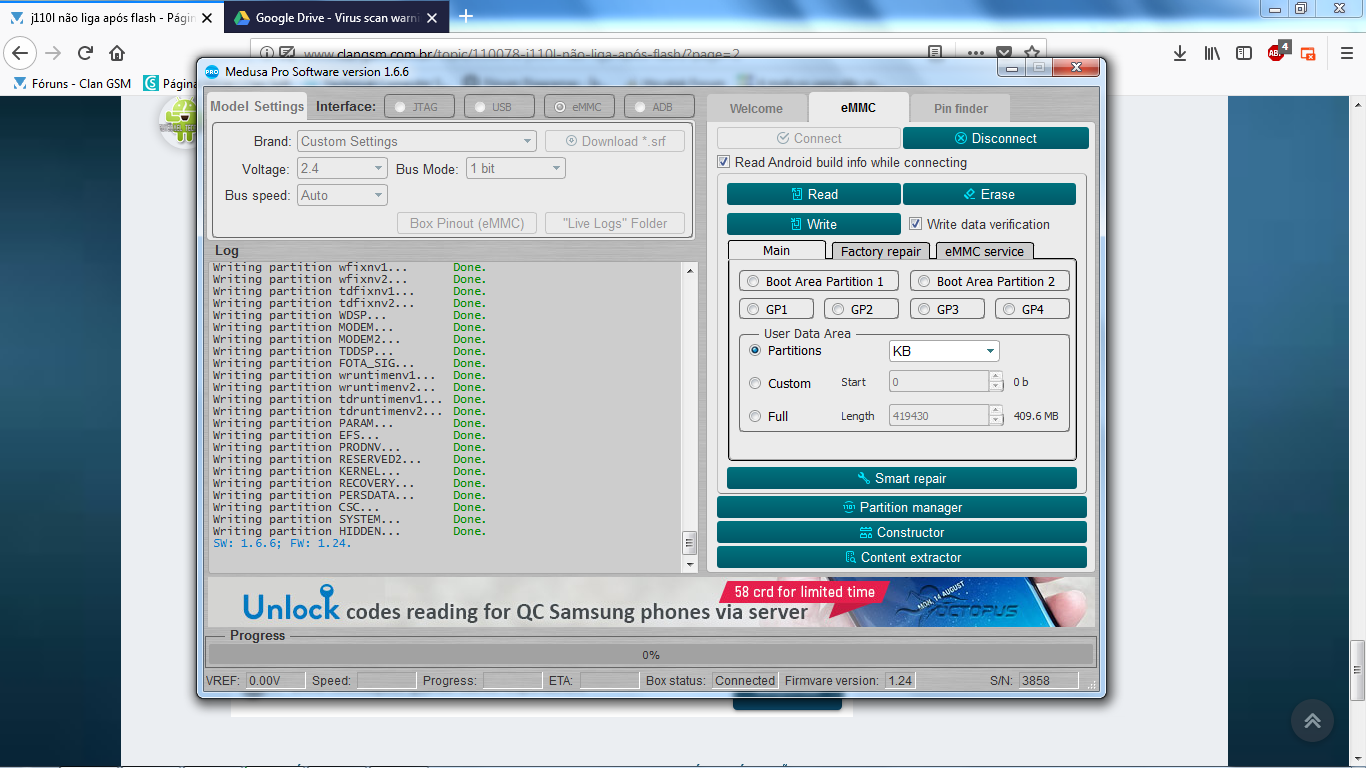Click the Erase button
Viewport: 1366px width, 768px height.
(x=989, y=194)
